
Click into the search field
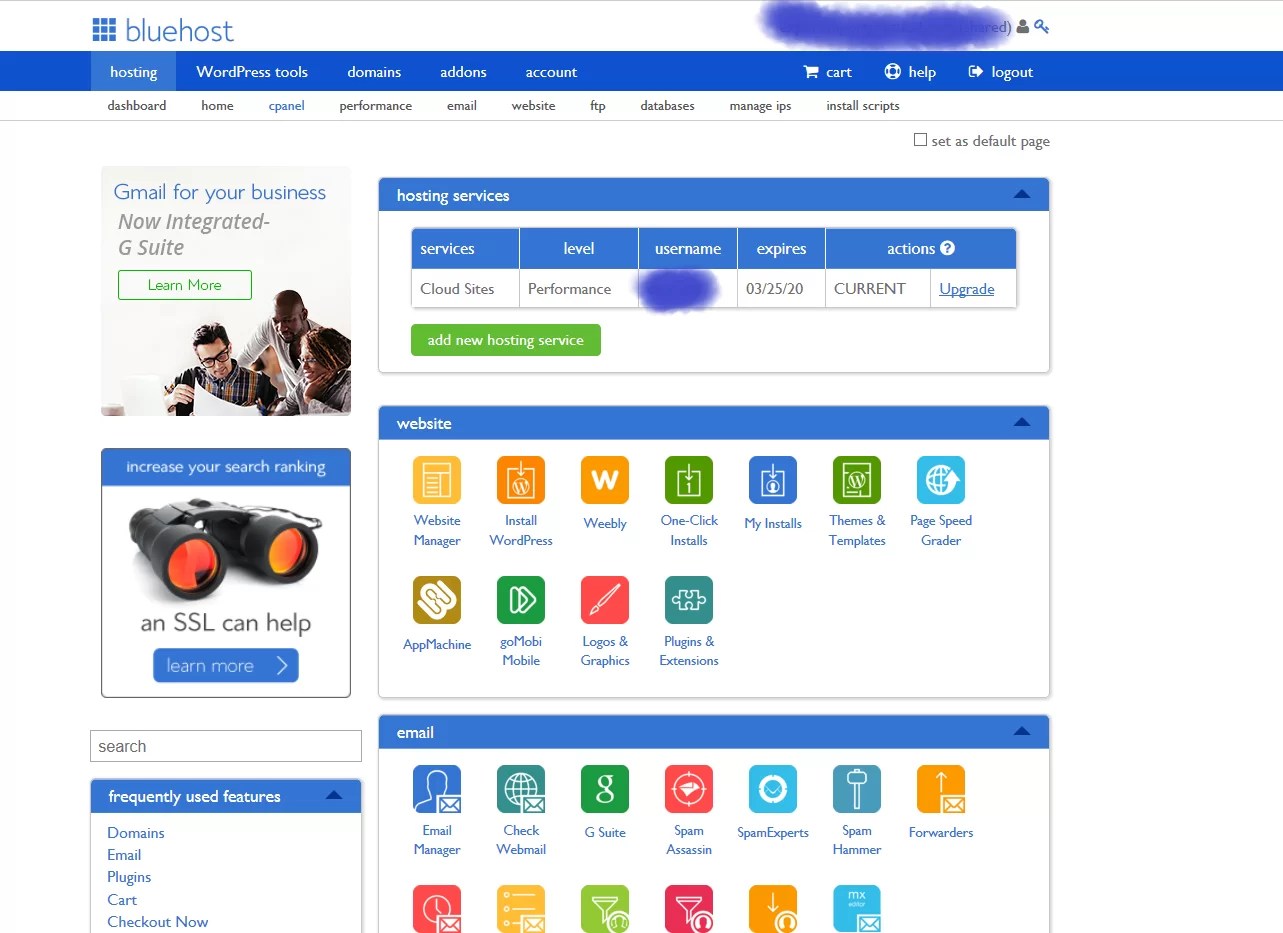coord(226,746)
